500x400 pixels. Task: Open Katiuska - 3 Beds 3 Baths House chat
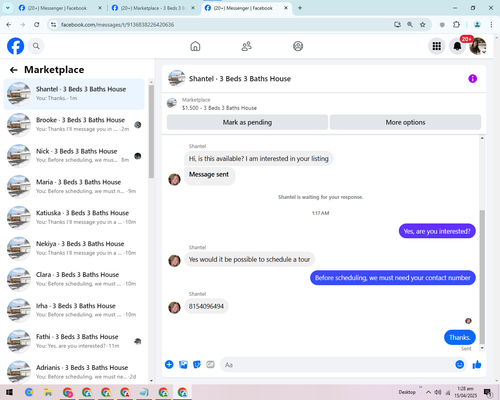pyautogui.click(x=74, y=217)
